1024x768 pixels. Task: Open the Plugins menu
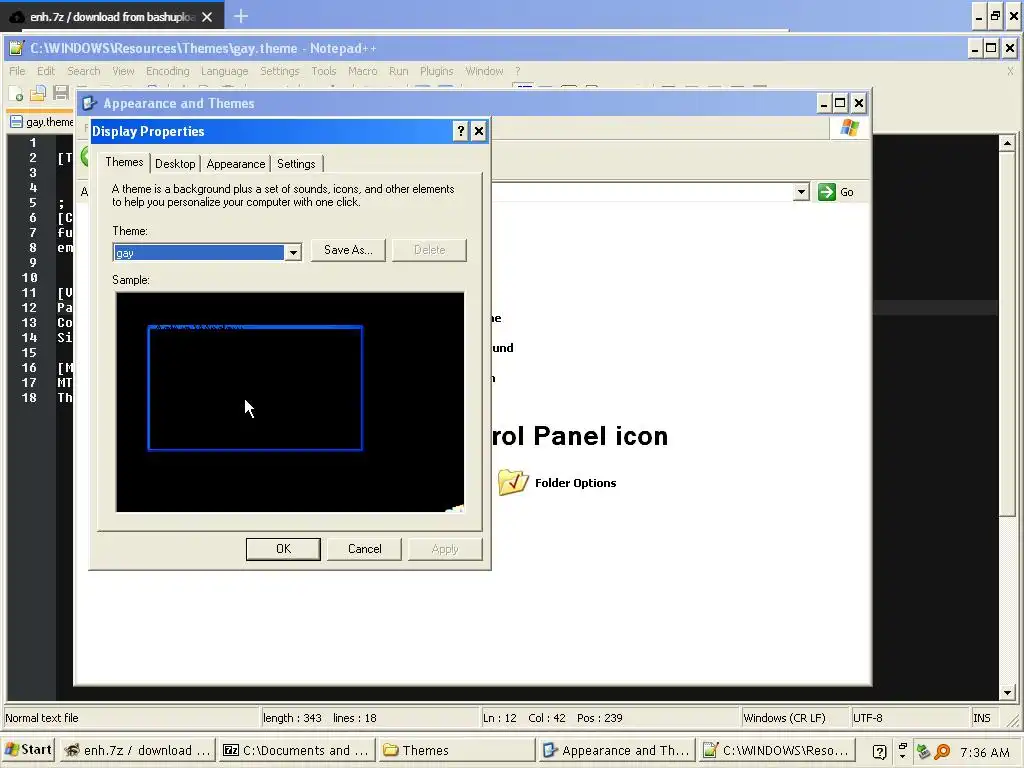436,71
